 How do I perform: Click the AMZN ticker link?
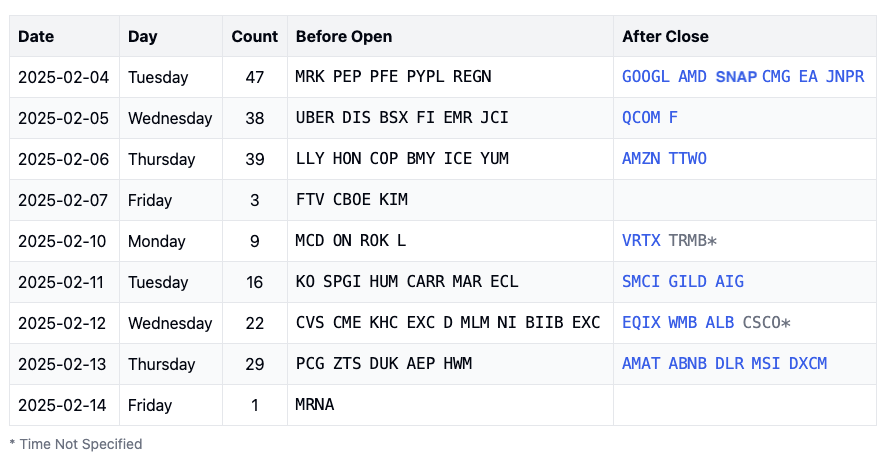click(641, 159)
